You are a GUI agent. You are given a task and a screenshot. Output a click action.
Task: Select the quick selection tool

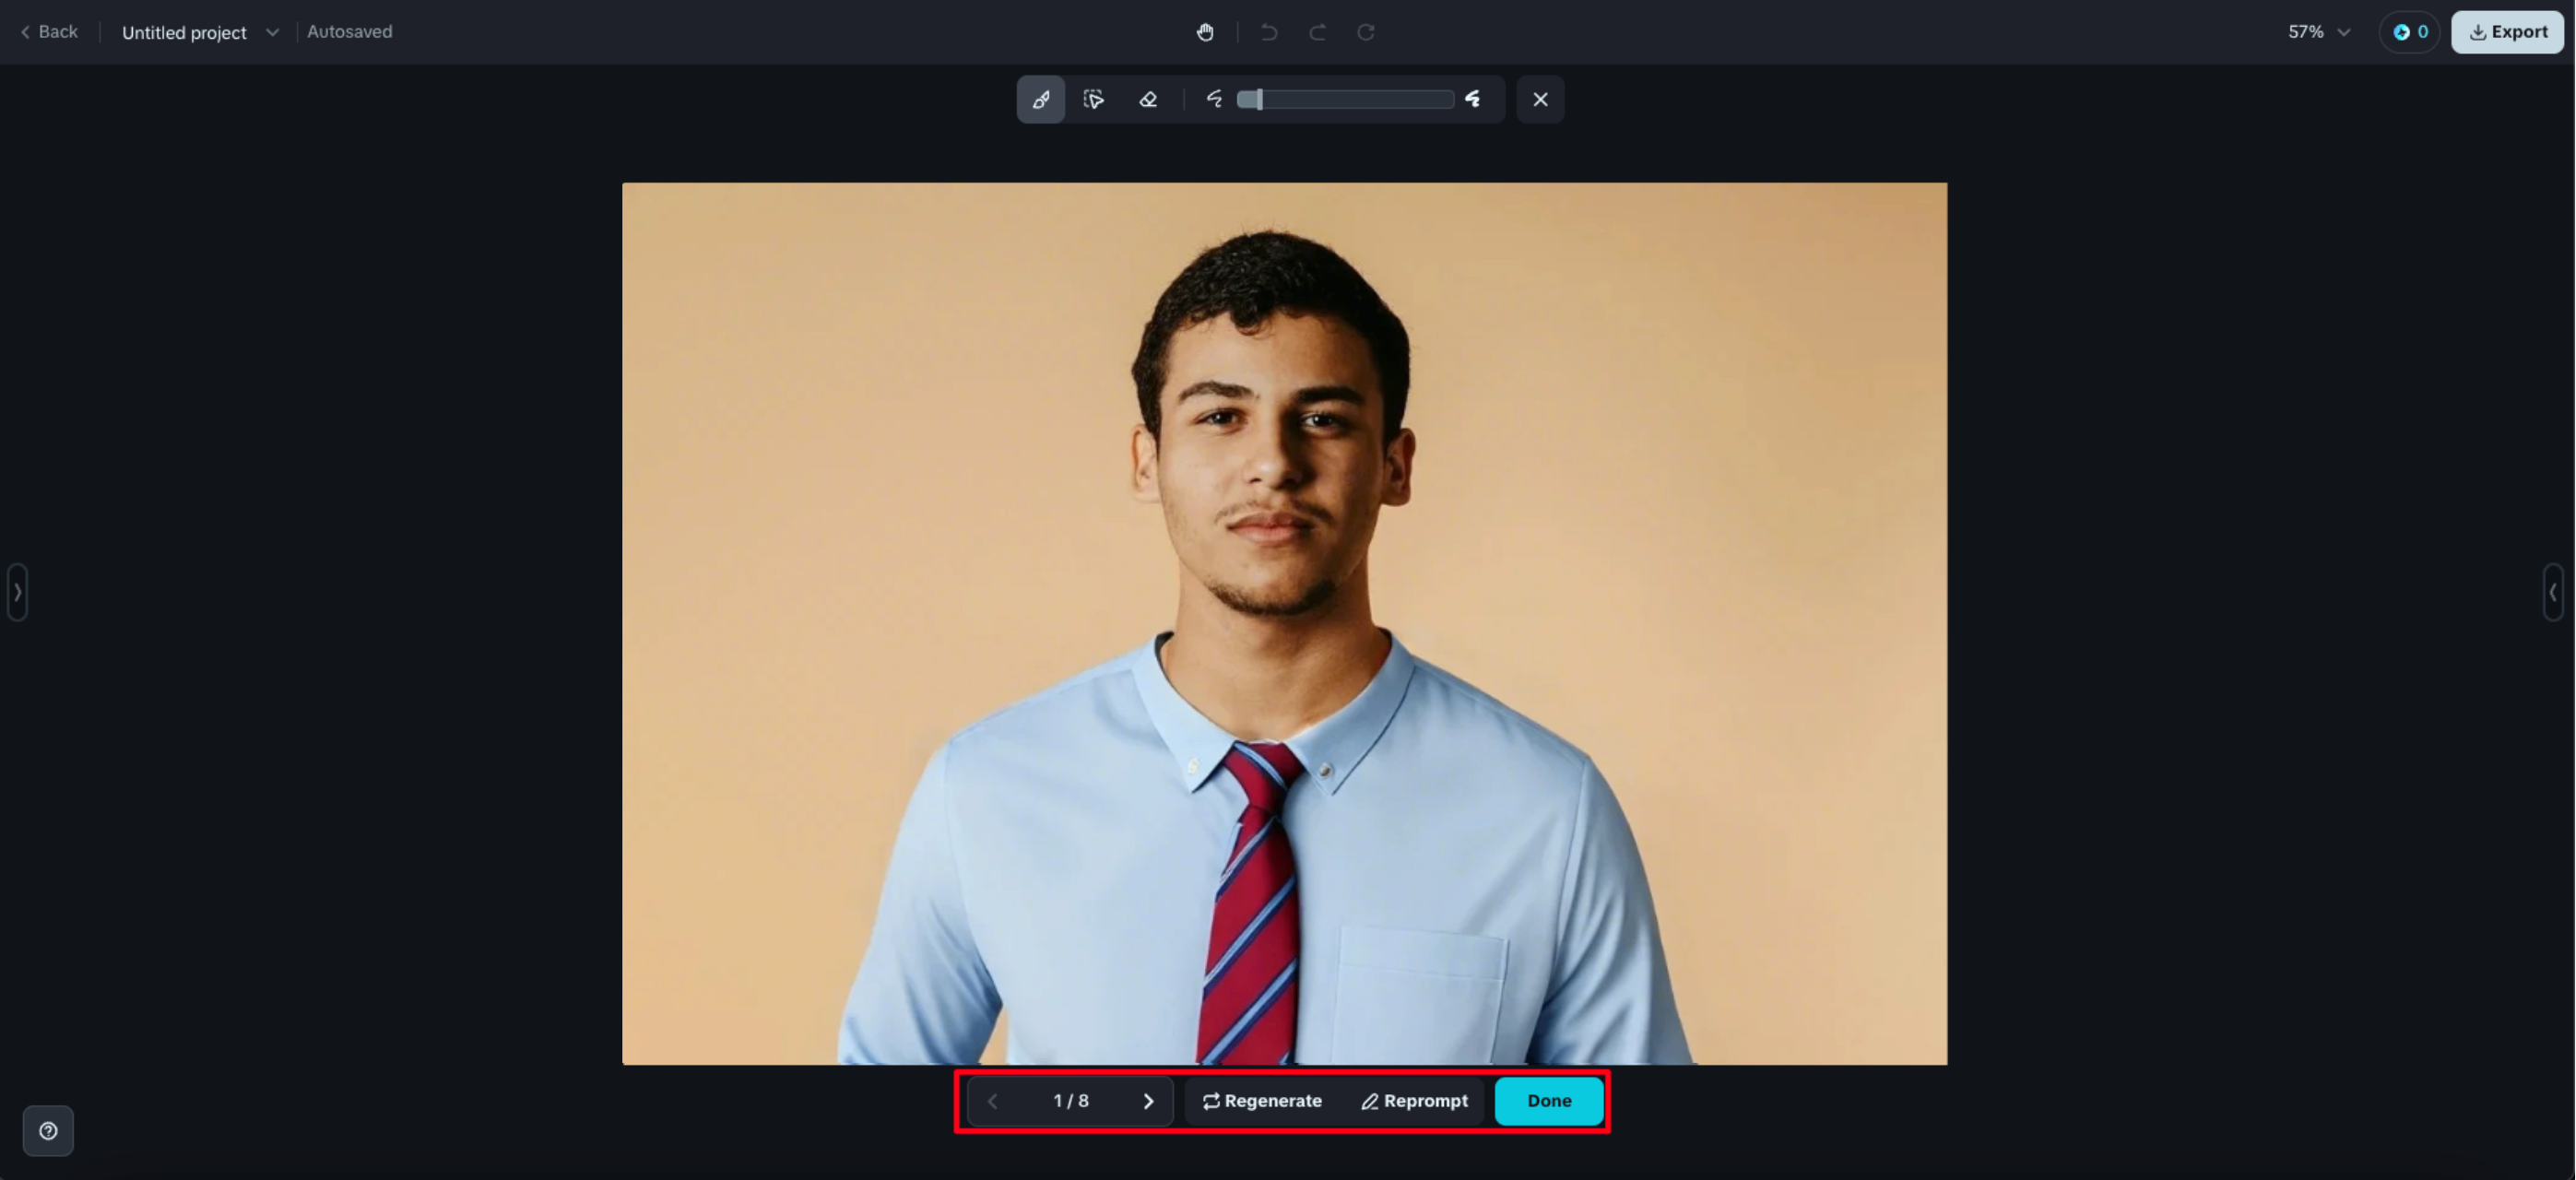pos(1093,99)
